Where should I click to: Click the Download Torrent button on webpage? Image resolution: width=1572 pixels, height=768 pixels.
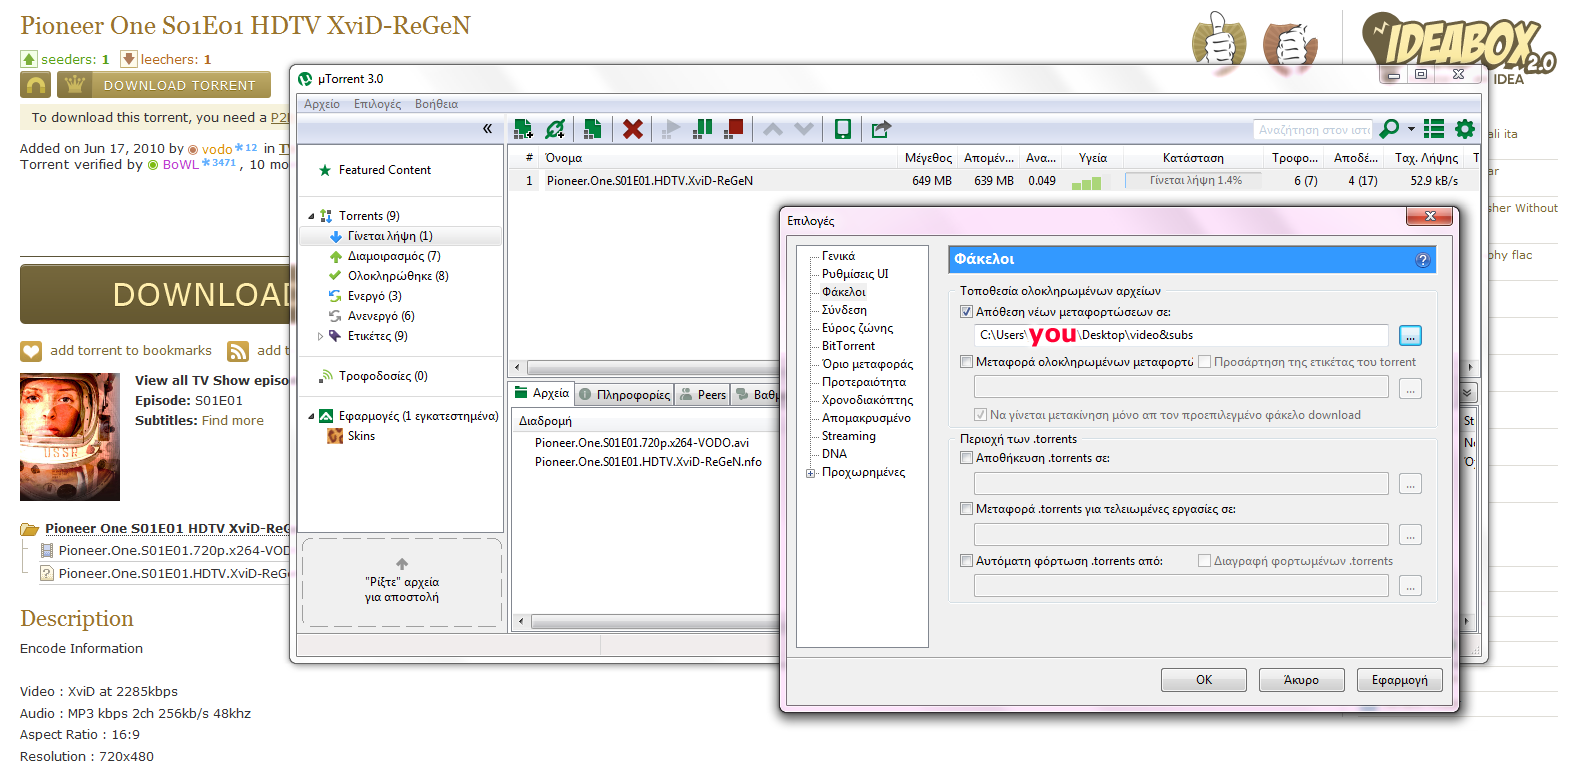pyautogui.click(x=164, y=85)
